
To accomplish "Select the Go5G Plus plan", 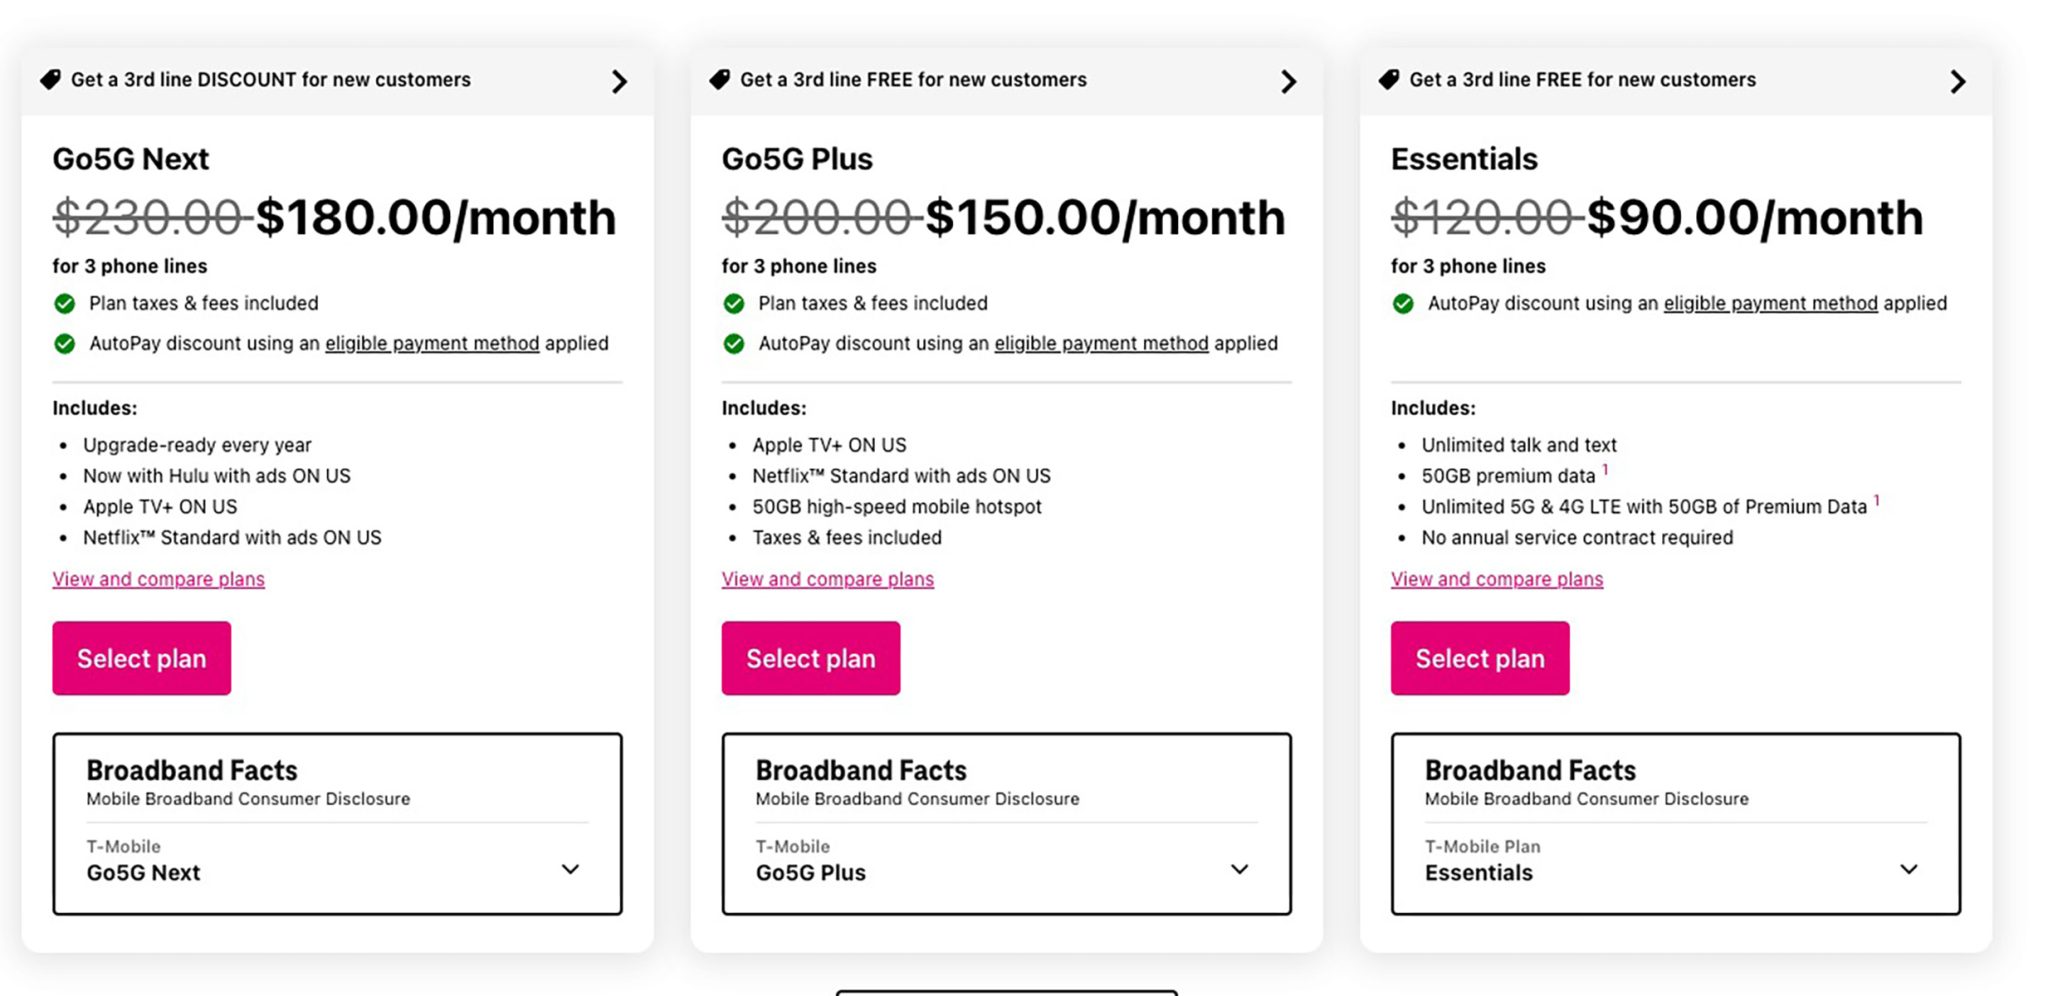I will 811,658.
